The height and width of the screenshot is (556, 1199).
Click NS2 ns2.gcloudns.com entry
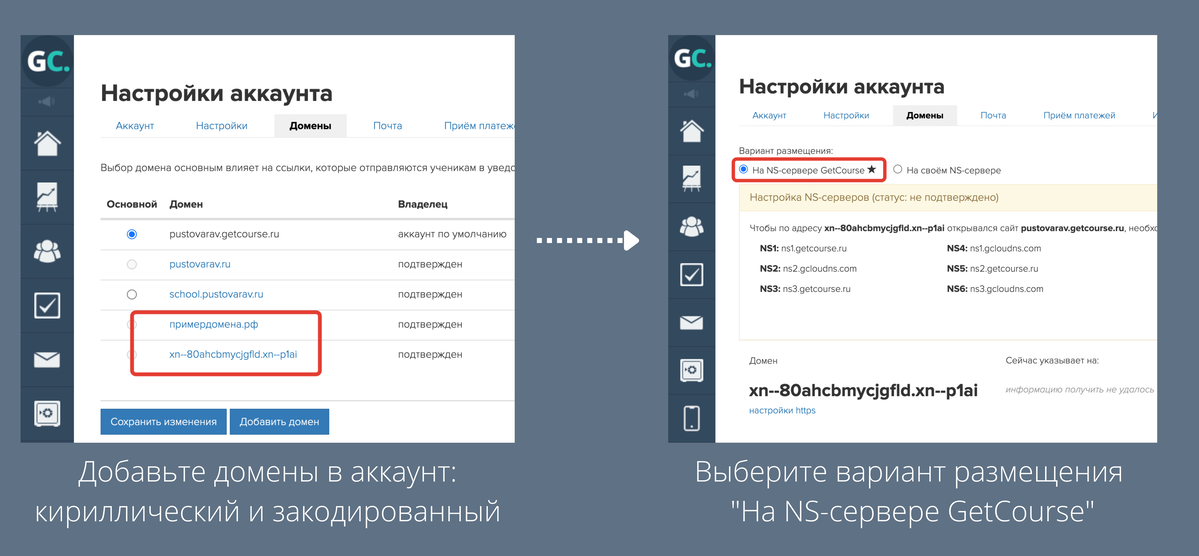pyautogui.click(x=808, y=269)
